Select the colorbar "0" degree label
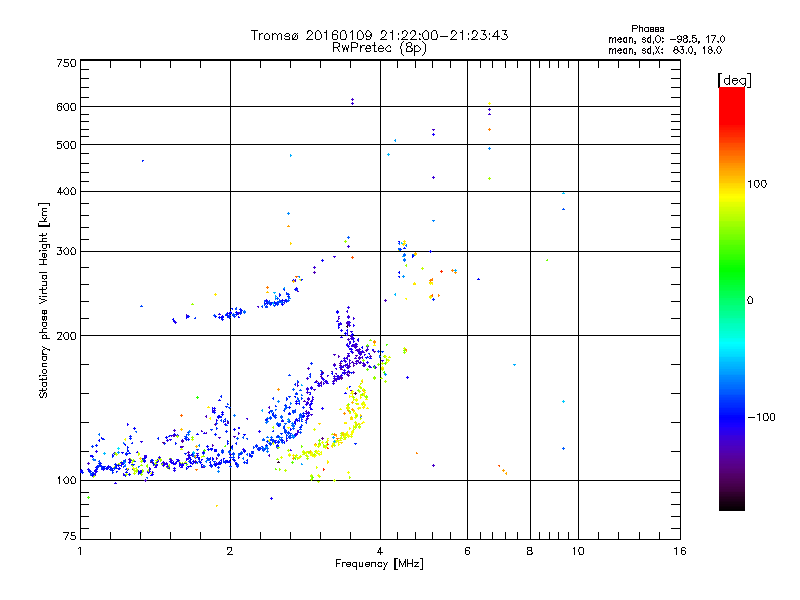The image size is (800, 600). [749, 300]
